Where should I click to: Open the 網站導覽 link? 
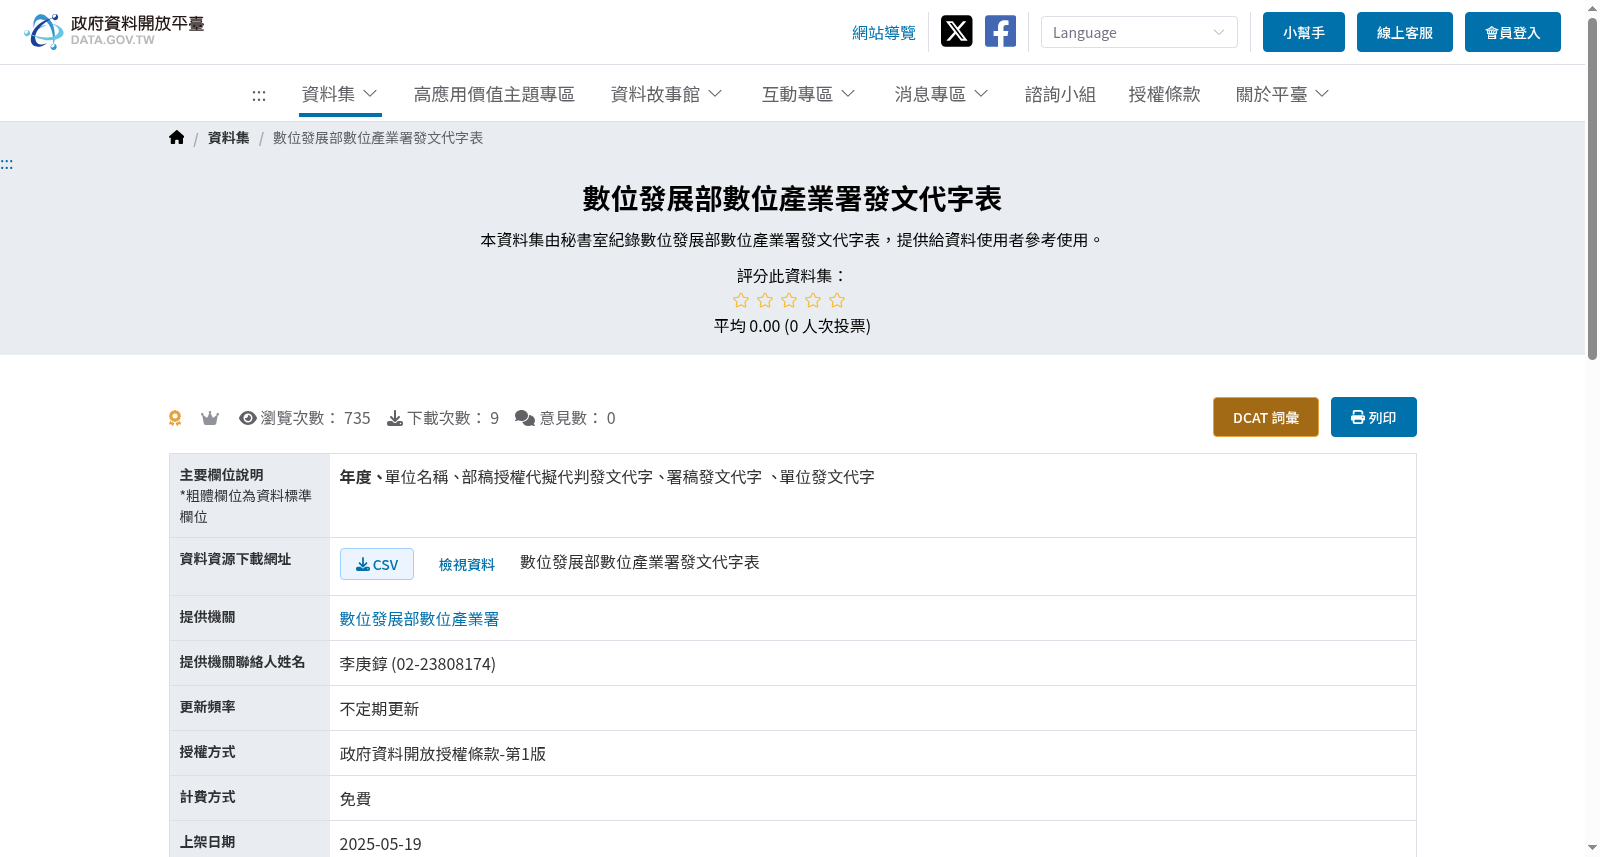[884, 33]
